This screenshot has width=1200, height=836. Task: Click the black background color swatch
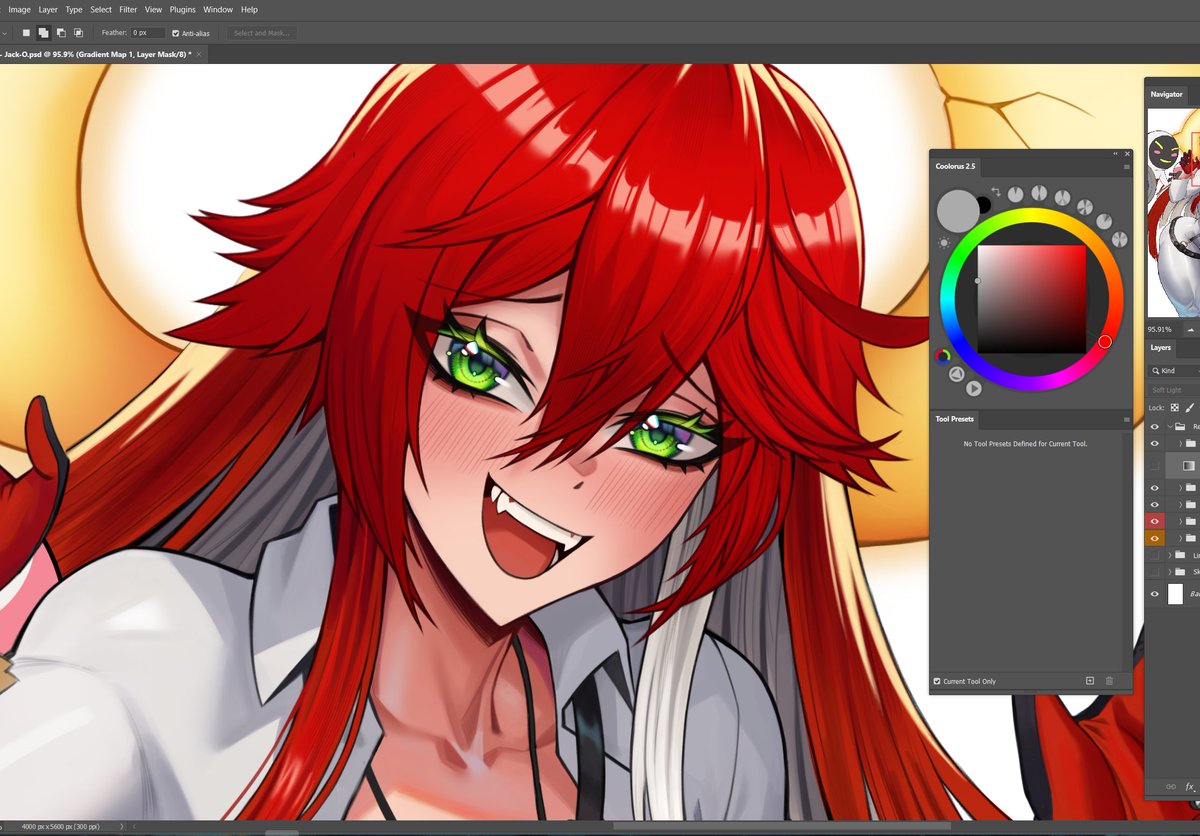click(x=984, y=205)
